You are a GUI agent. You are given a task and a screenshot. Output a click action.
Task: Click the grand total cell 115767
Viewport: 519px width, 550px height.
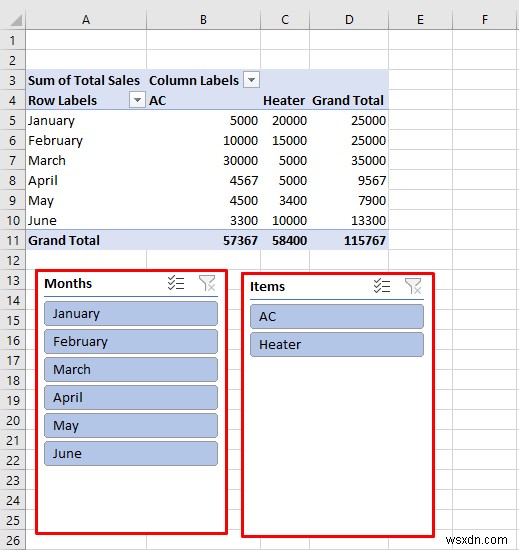[349, 240]
